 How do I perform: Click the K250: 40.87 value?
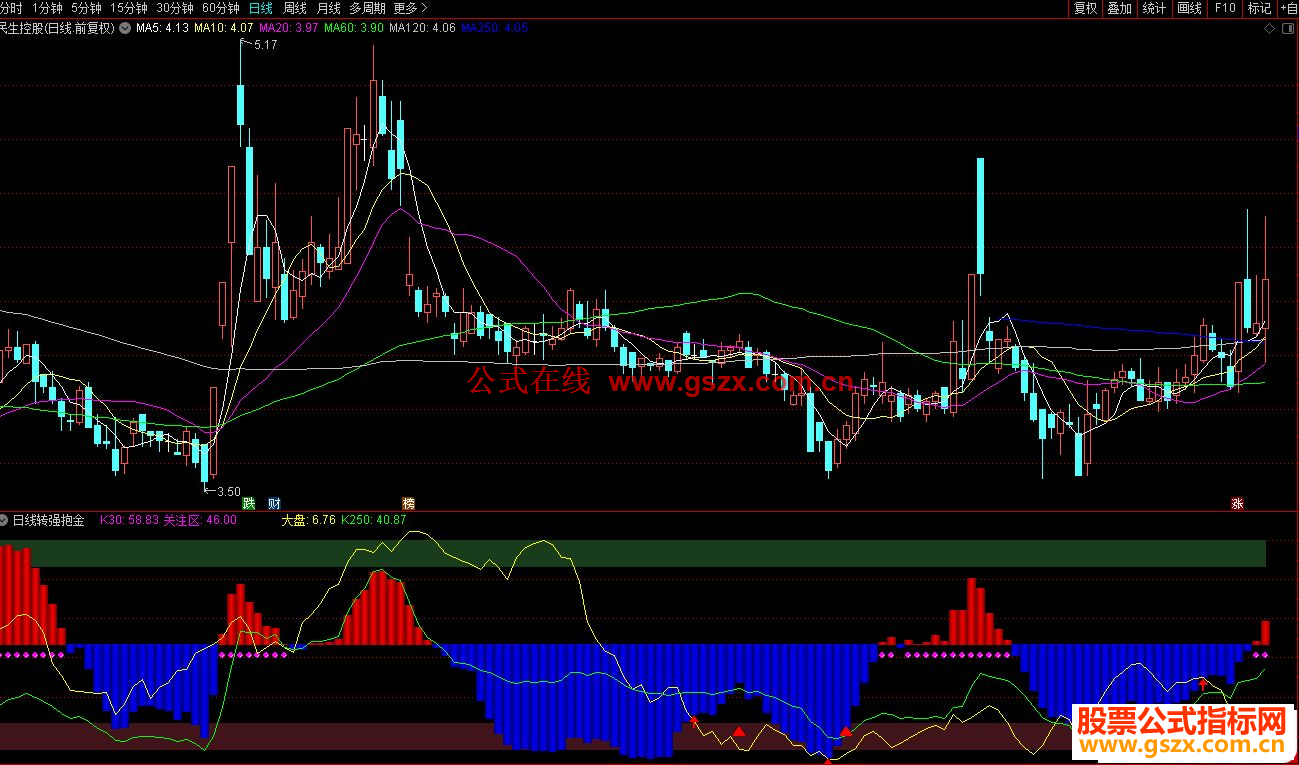coord(374,520)
